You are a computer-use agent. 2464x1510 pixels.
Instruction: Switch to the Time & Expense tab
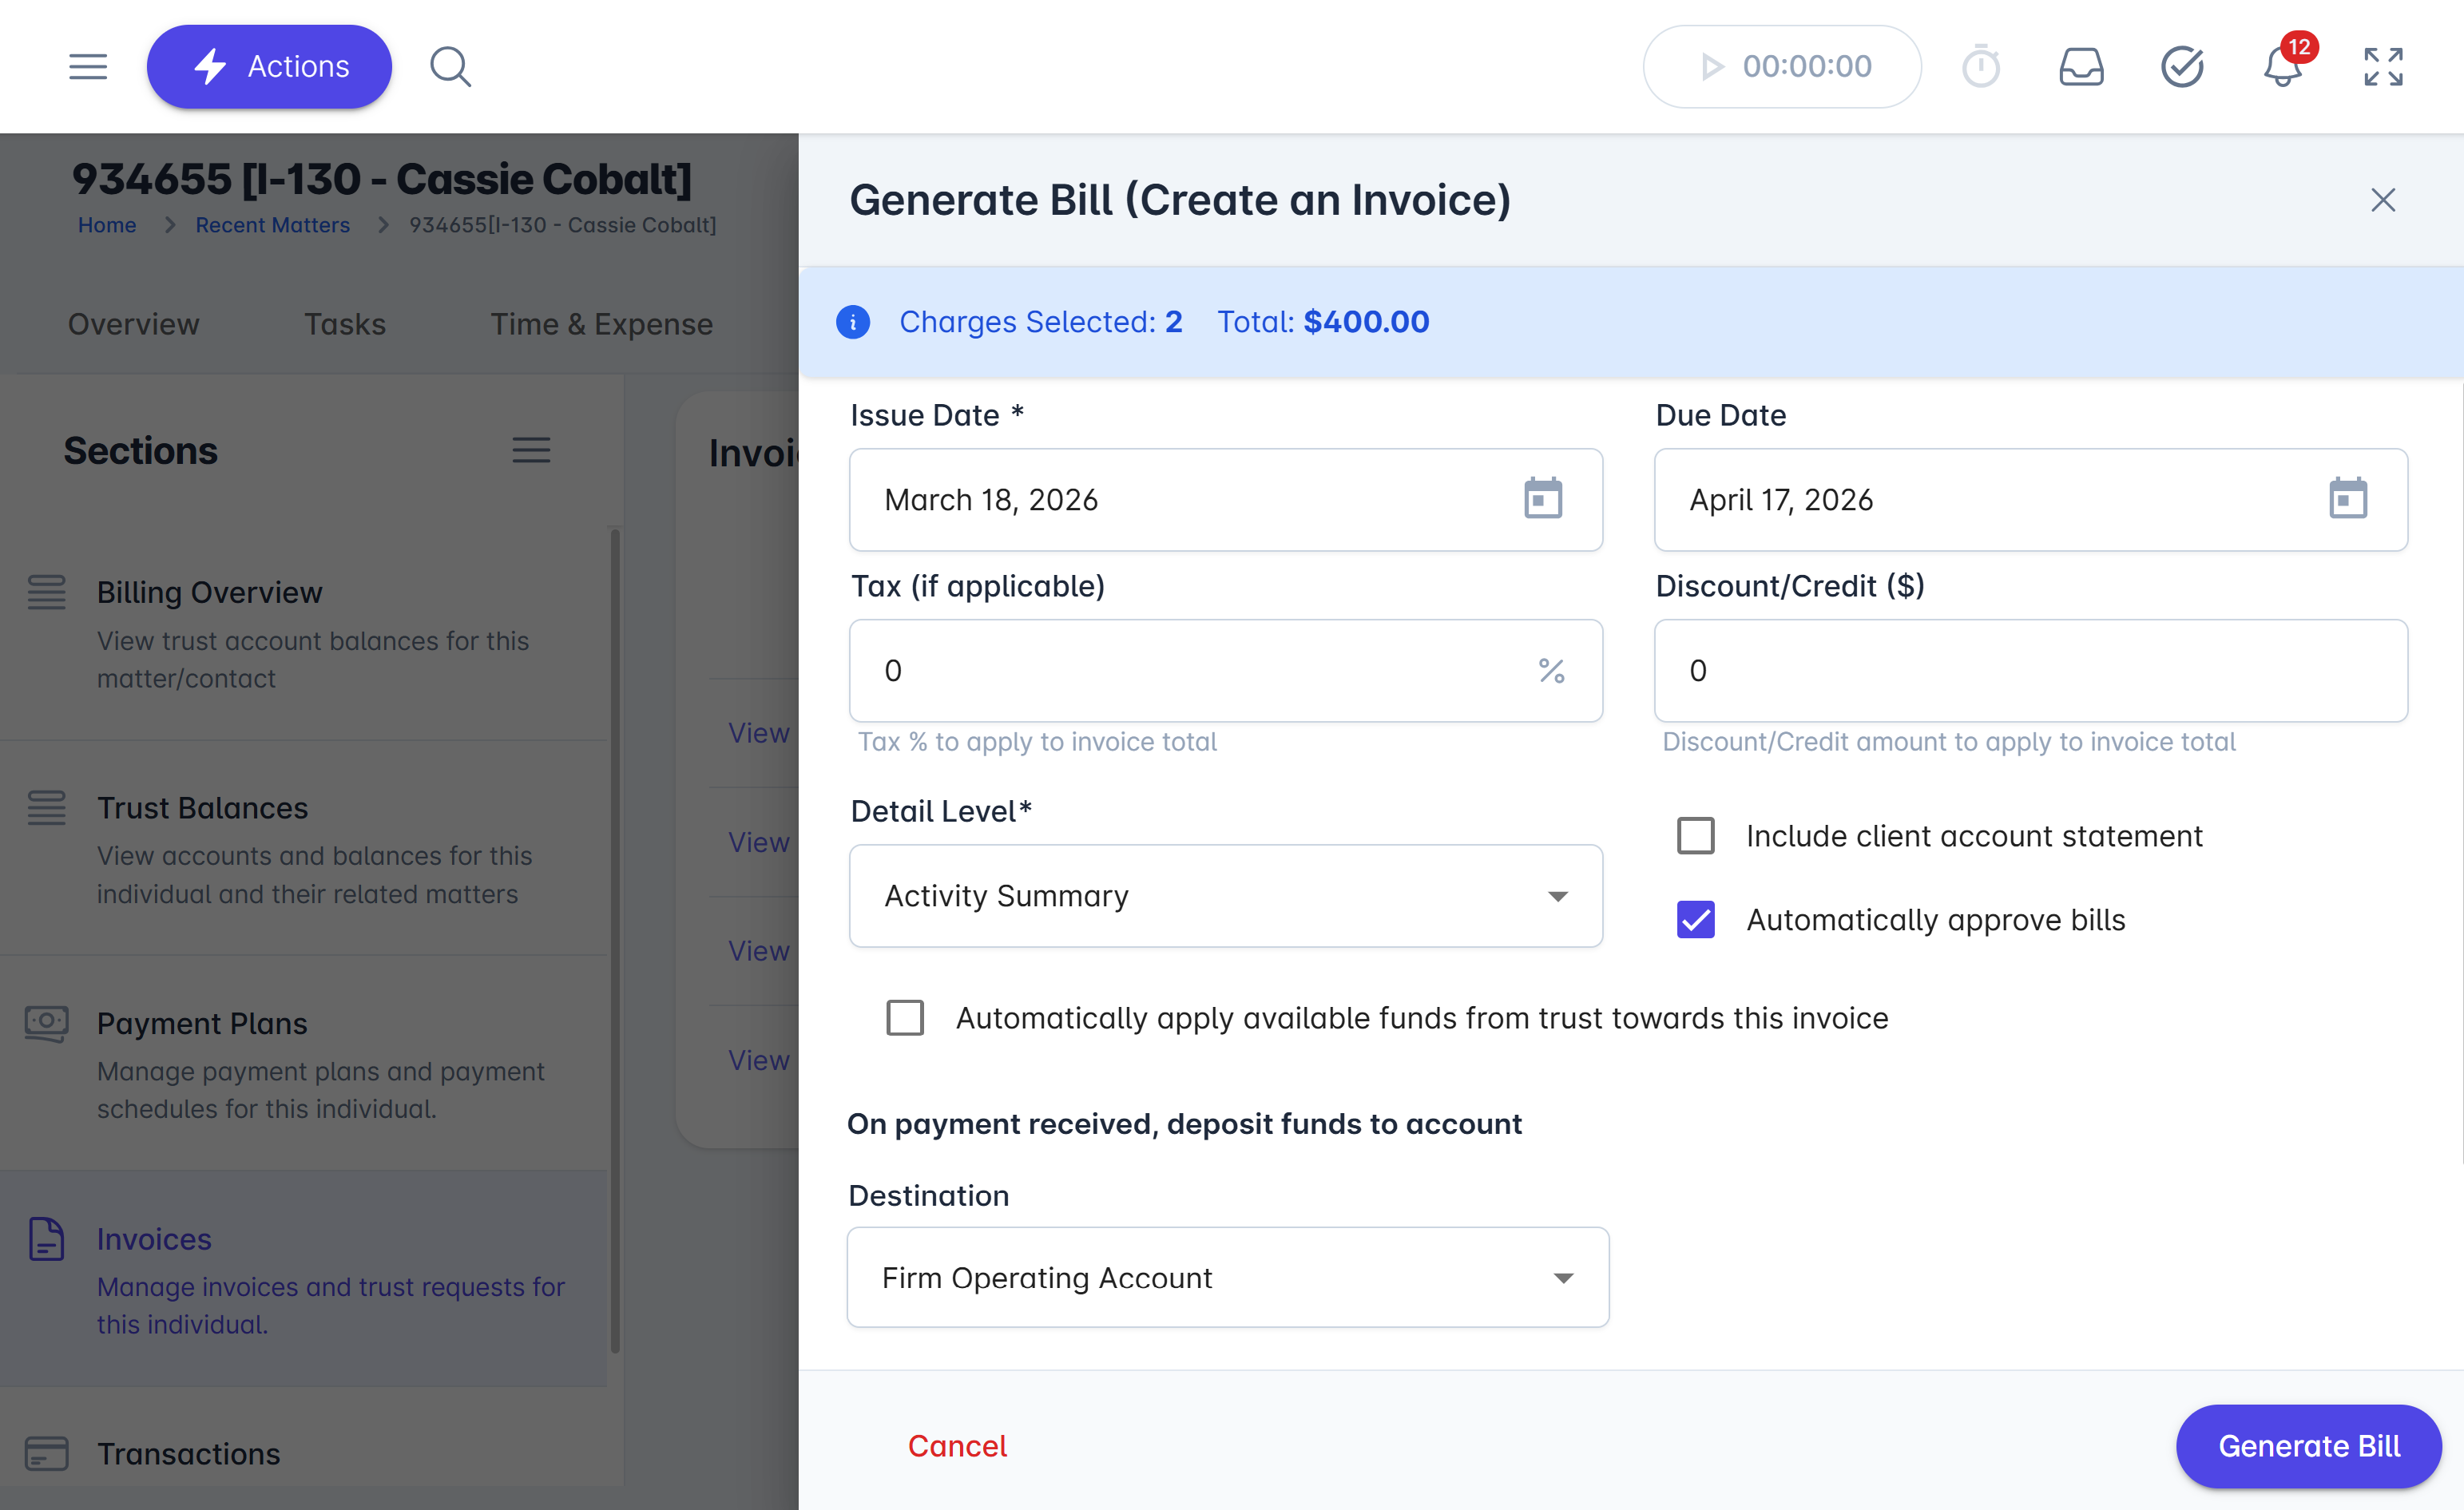(x=601, y=324)
